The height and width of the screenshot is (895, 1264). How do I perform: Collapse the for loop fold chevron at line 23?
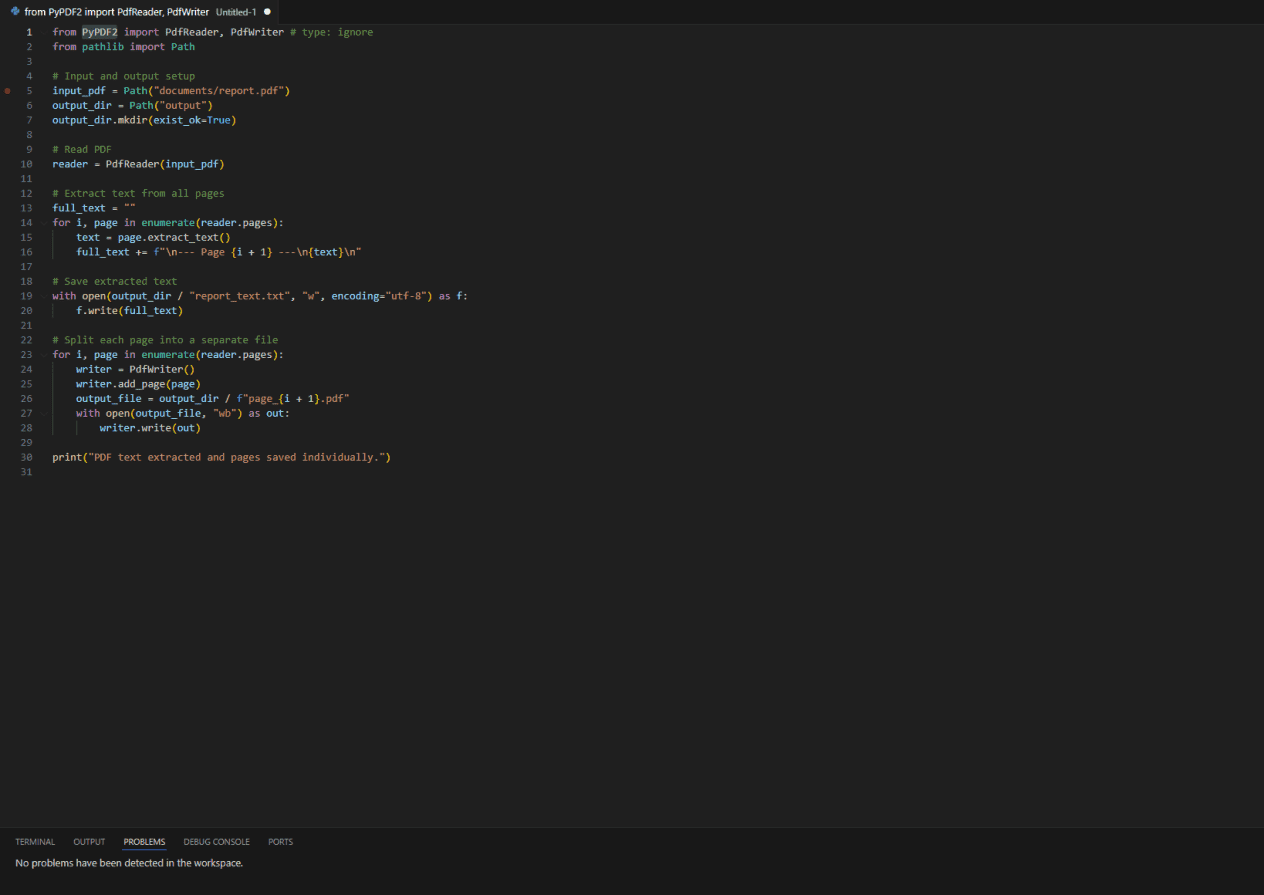44,355
